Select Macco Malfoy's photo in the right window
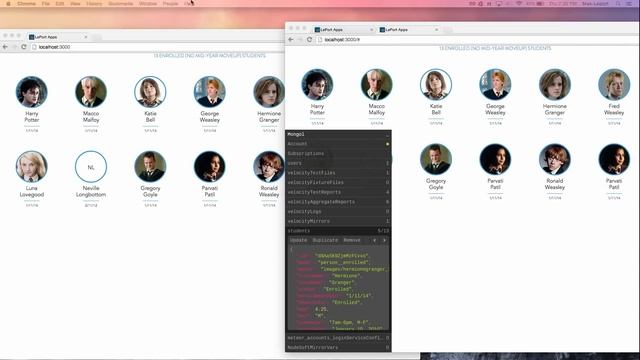The image size is (640, 360). pyautogui.click(x=377, y=84)
